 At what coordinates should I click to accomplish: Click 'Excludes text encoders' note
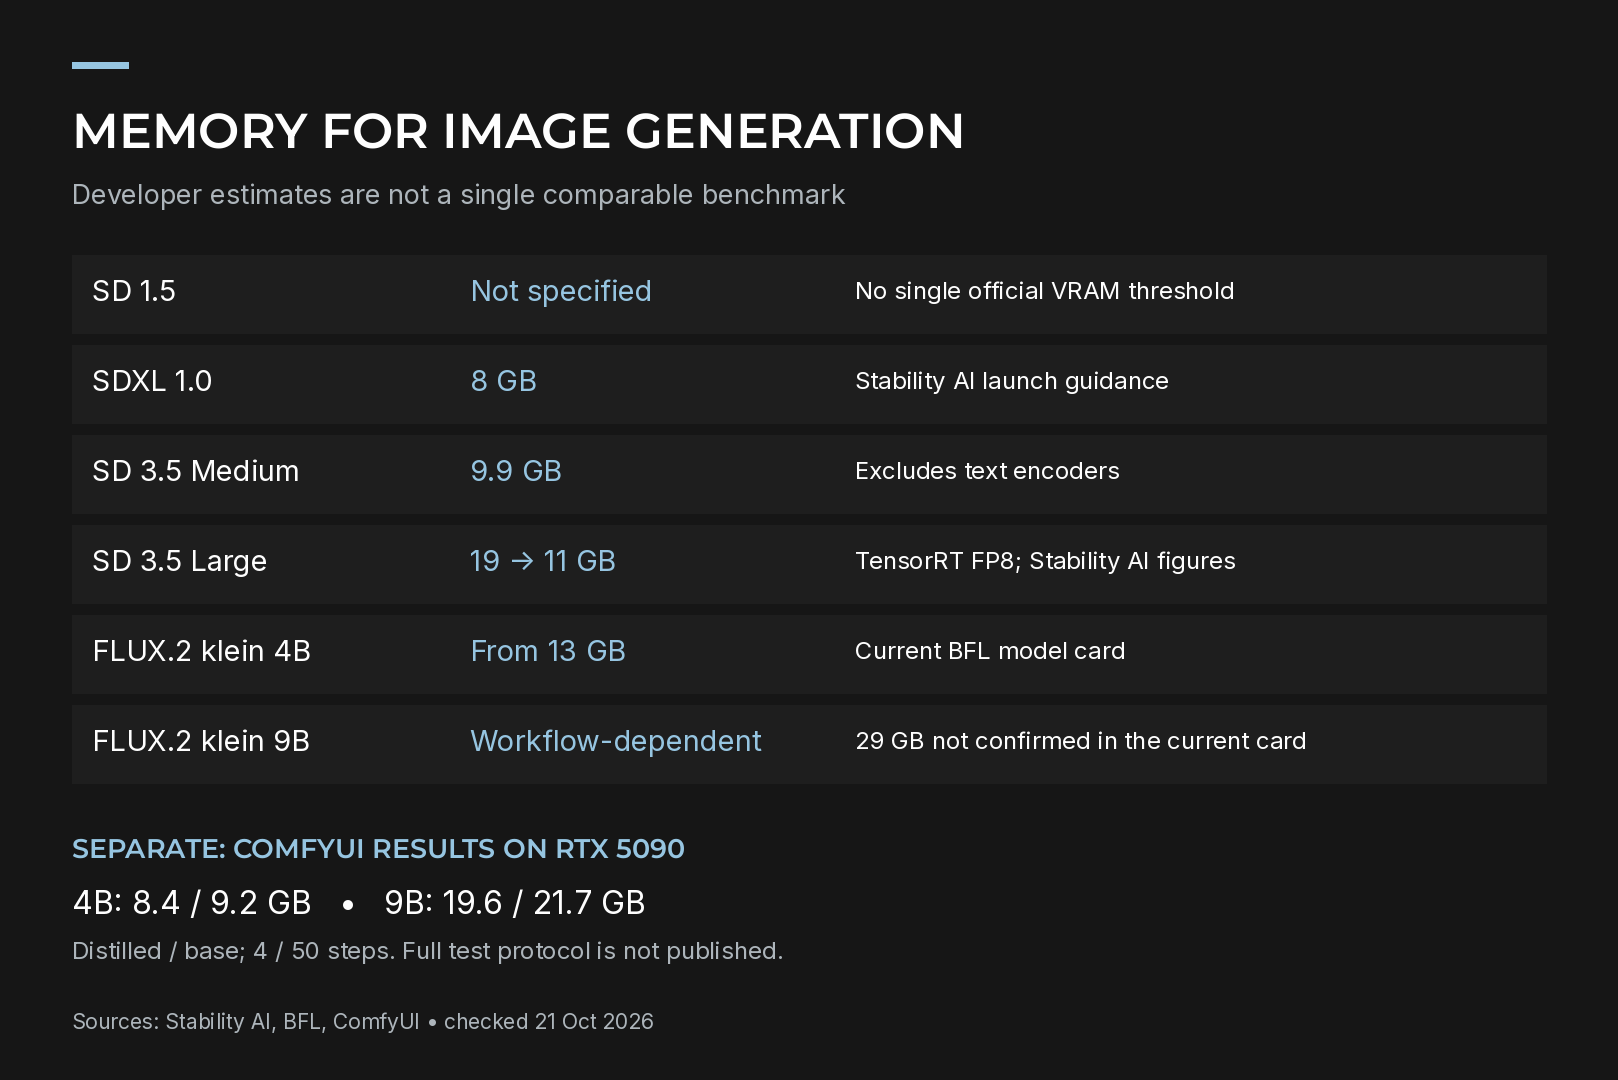pyautogui.click(x=987, y=471)
